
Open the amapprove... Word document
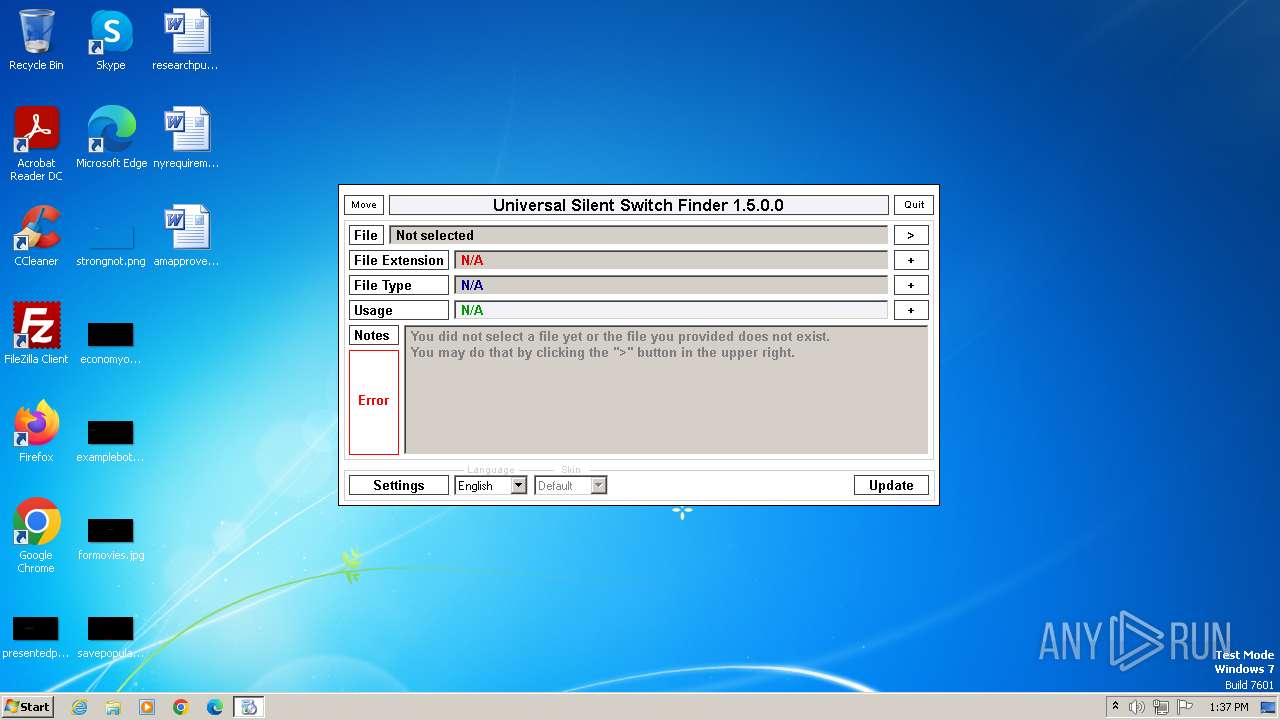click(185, 236)
